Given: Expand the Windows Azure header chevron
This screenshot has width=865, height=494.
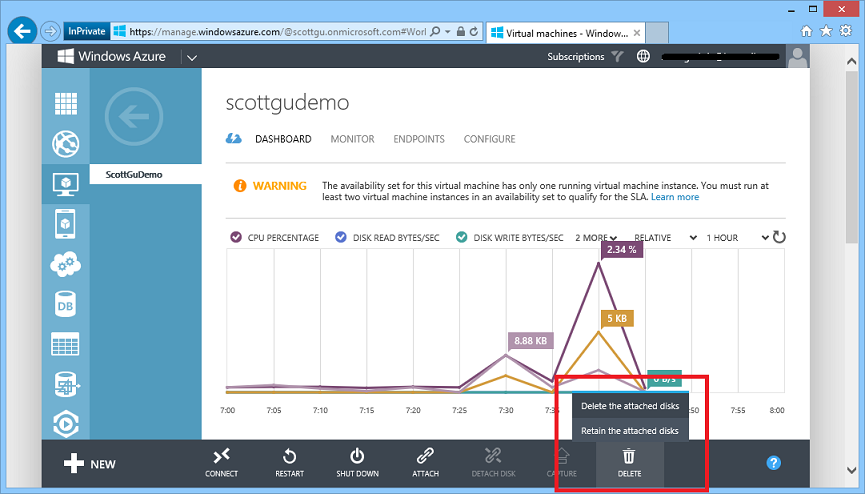Looking at the screenshot, I should 192,57.
